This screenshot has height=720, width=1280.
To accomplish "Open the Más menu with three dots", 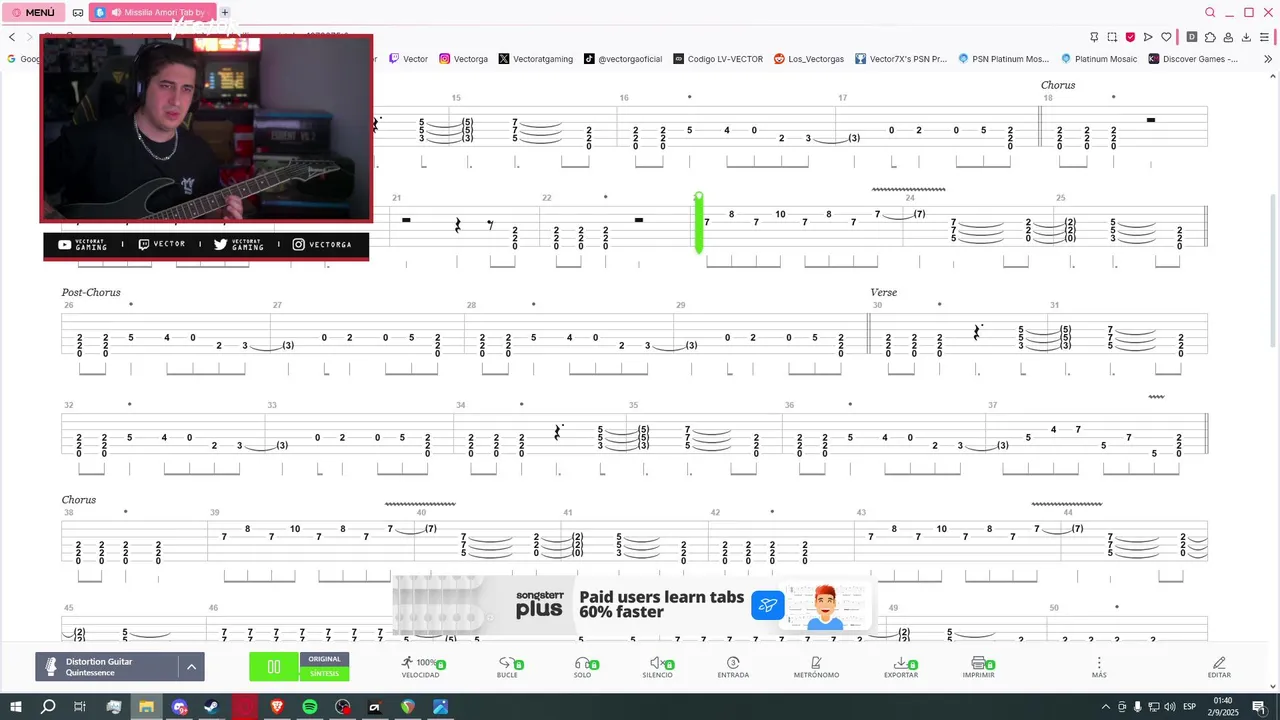I will click(1099, 667).
